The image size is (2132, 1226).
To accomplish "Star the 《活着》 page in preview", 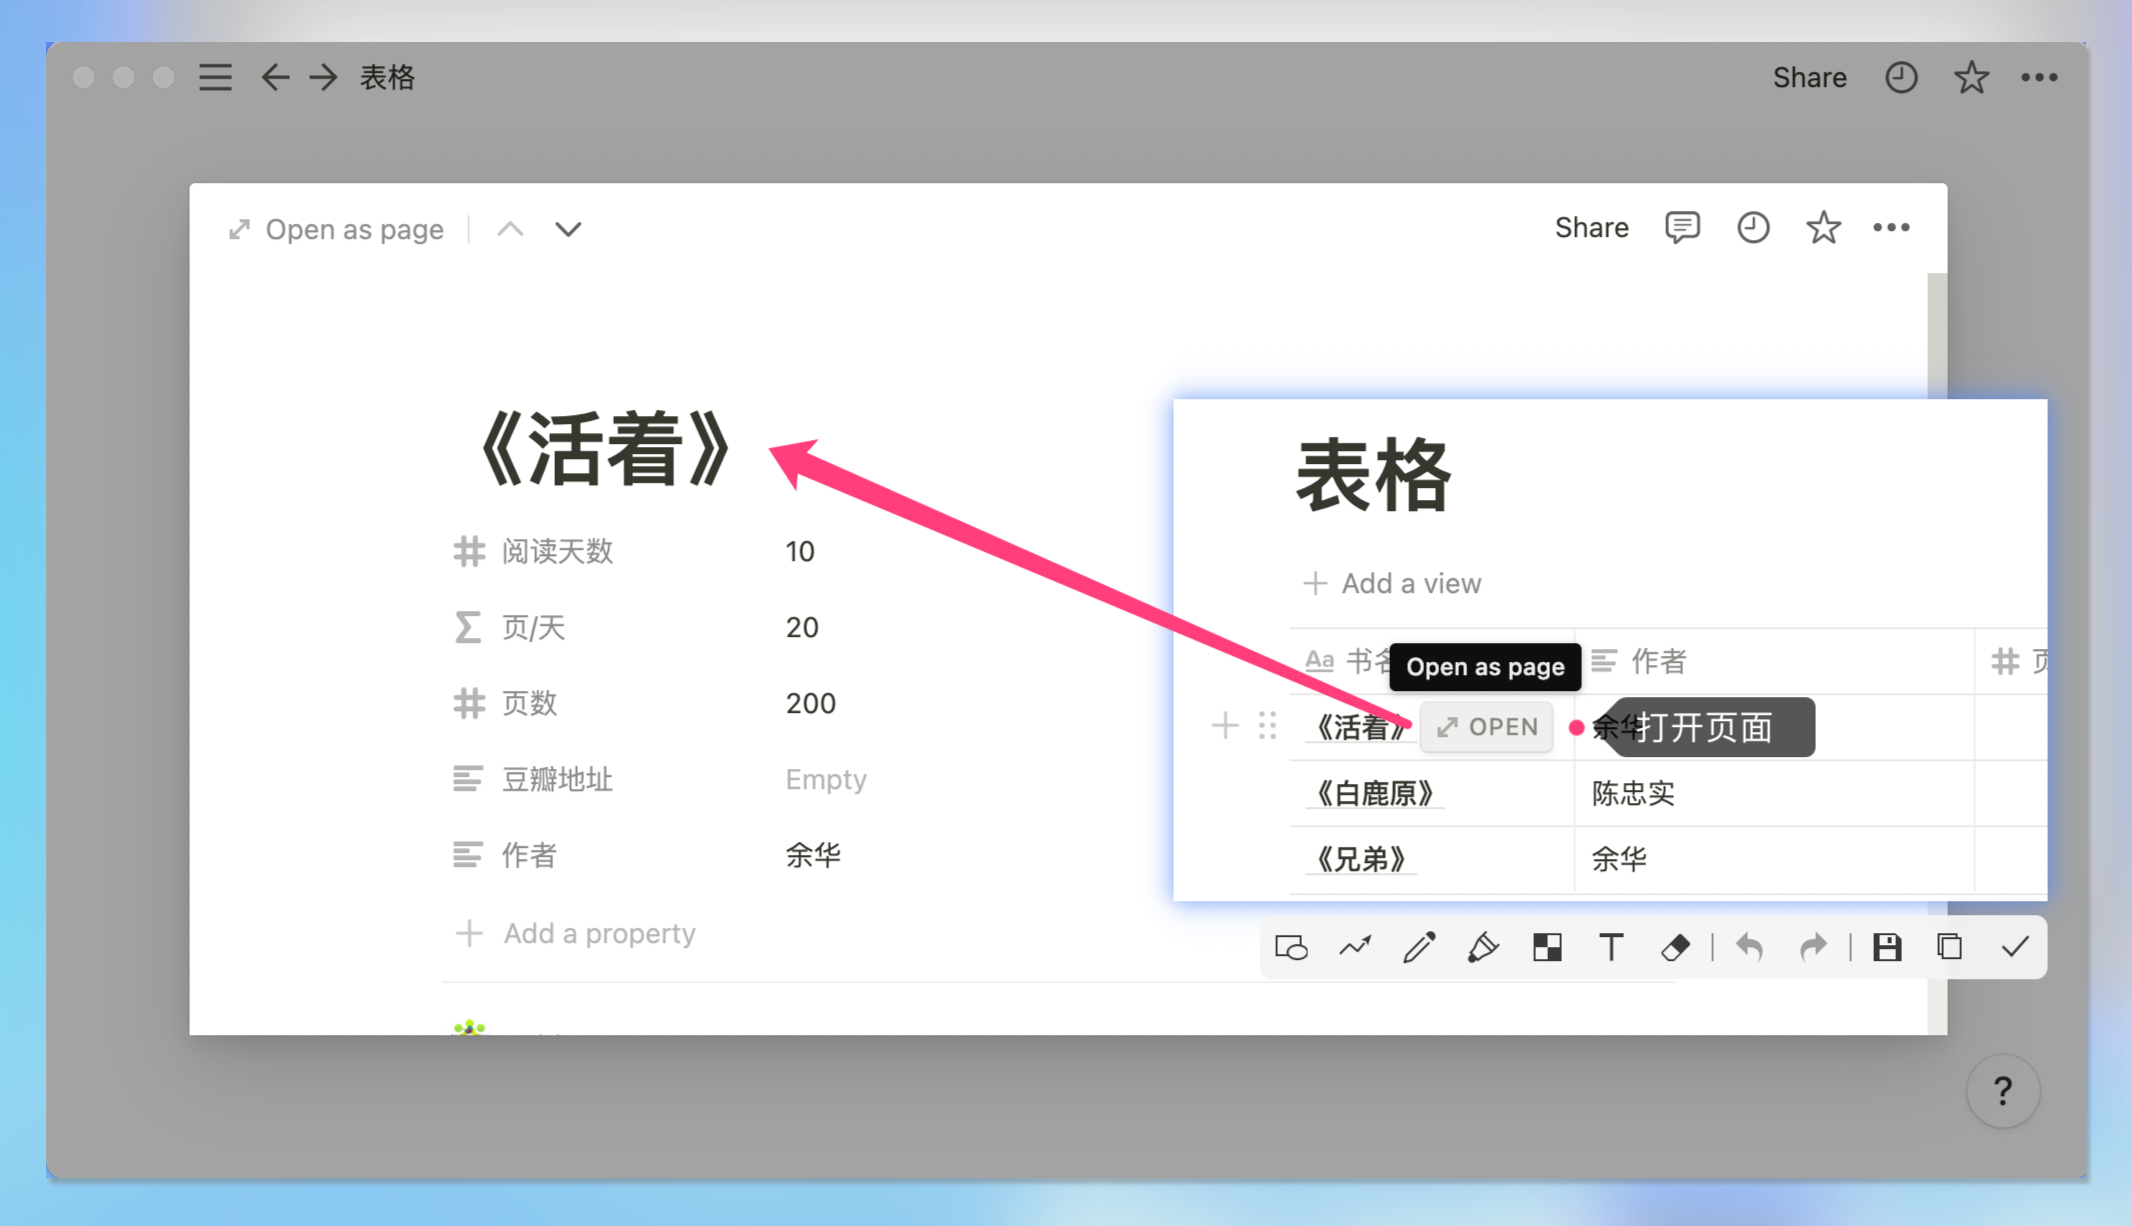I will pos(1823,228).
